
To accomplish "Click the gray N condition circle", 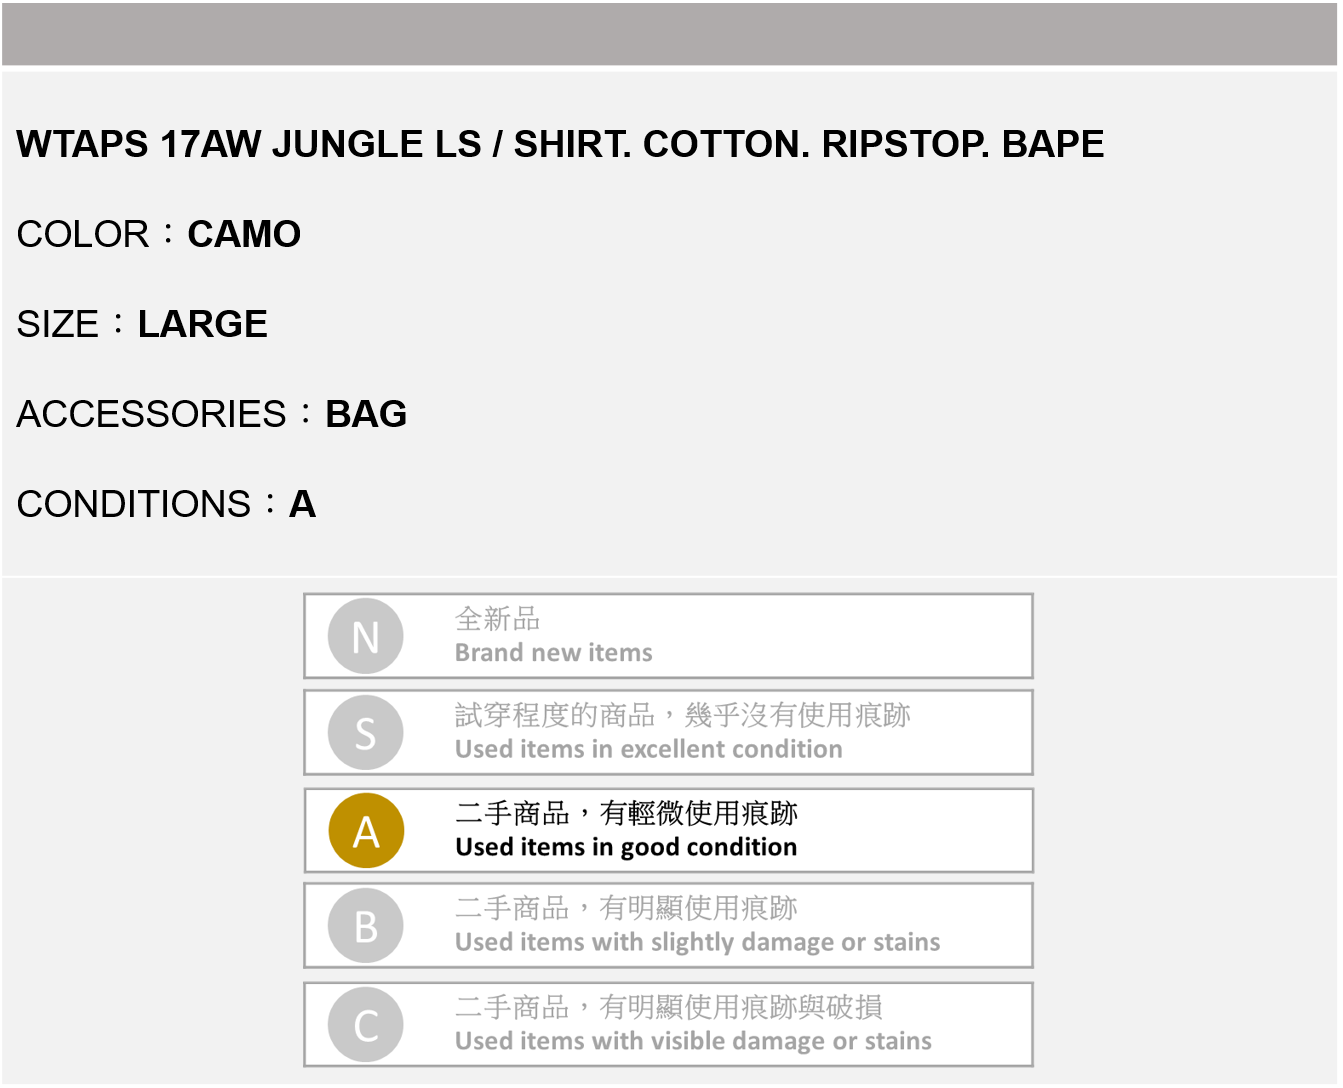I will point(366,636).
